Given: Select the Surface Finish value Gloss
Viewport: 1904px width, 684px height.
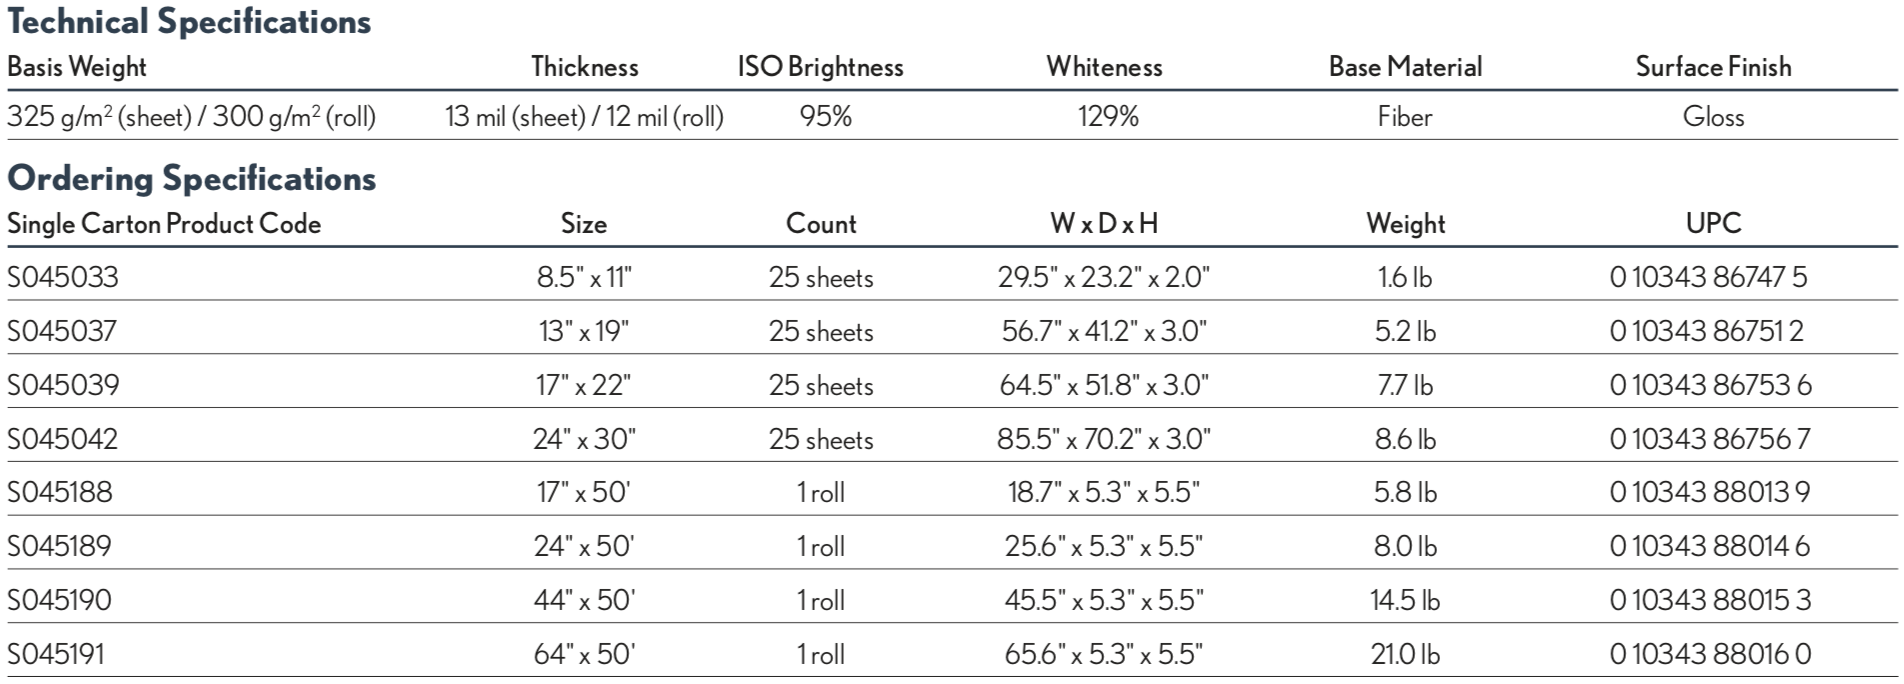Looking at the screenshot, I should click(1713, 117).
